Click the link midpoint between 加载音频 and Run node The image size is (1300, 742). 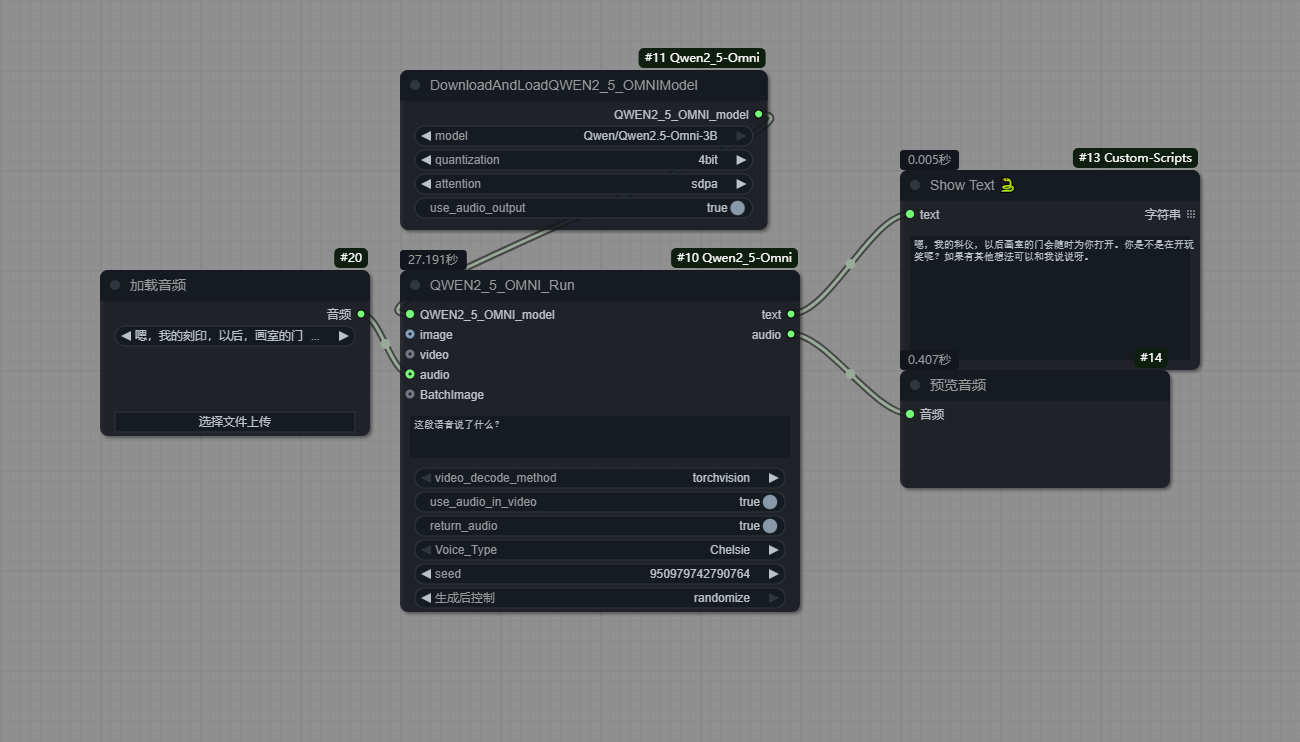click(x=386, y=344)
